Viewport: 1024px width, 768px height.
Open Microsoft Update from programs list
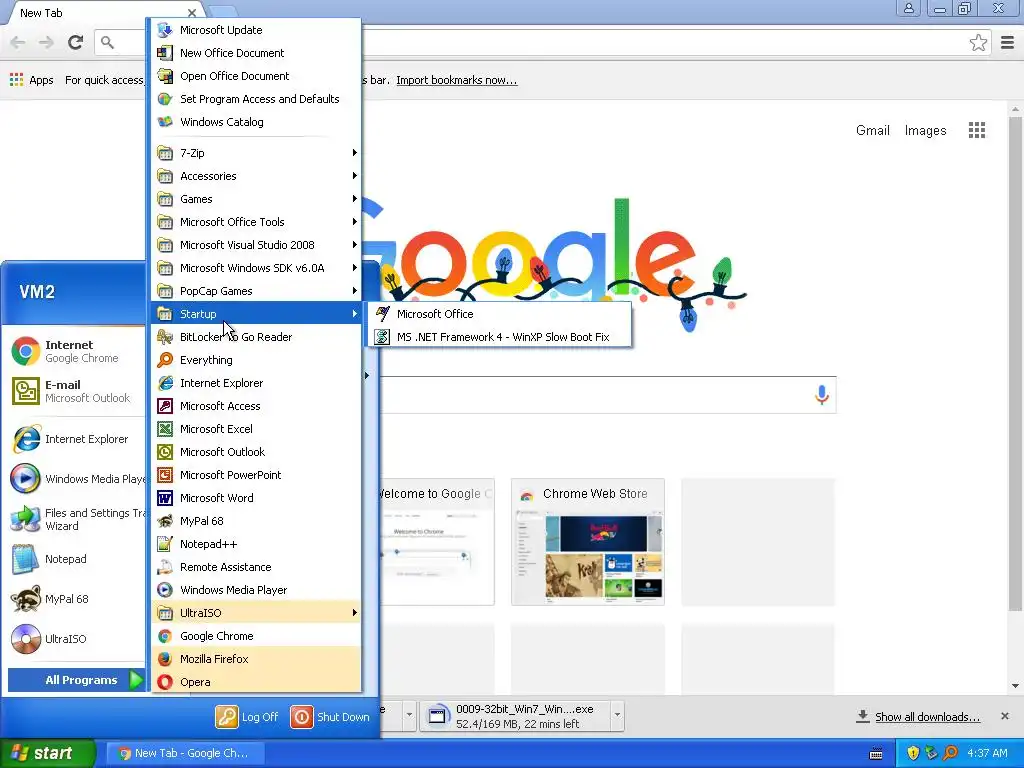tap(256, 30)
